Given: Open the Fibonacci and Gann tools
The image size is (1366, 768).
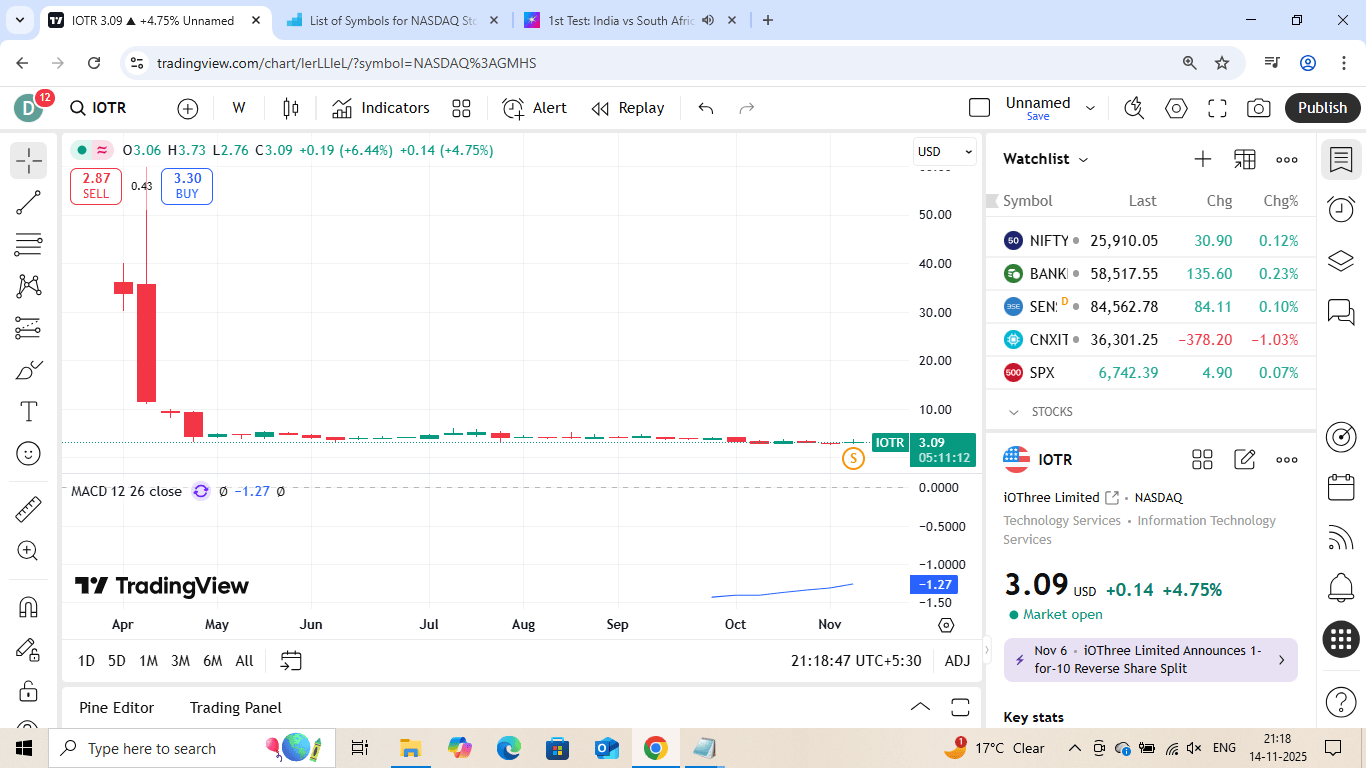Looking at the screenshot, I should click(x=29, y=244).
